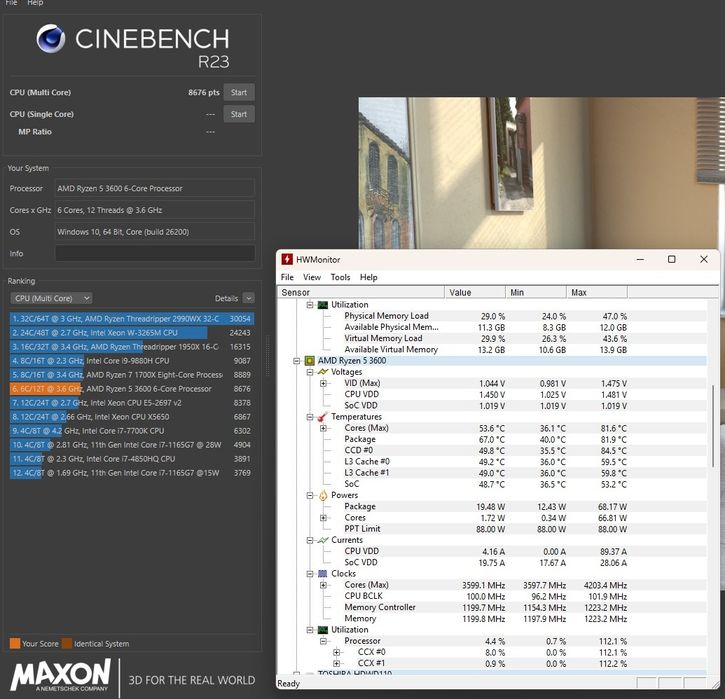Click the HWMonitor vertical scrollbar thumb

(x=713, y=425)
